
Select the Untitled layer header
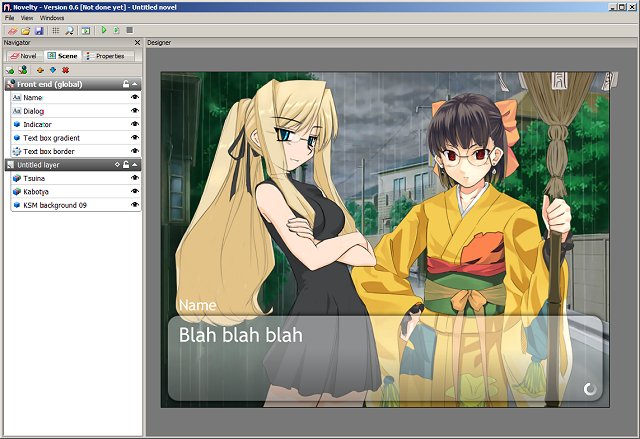(x=73, y=165)
